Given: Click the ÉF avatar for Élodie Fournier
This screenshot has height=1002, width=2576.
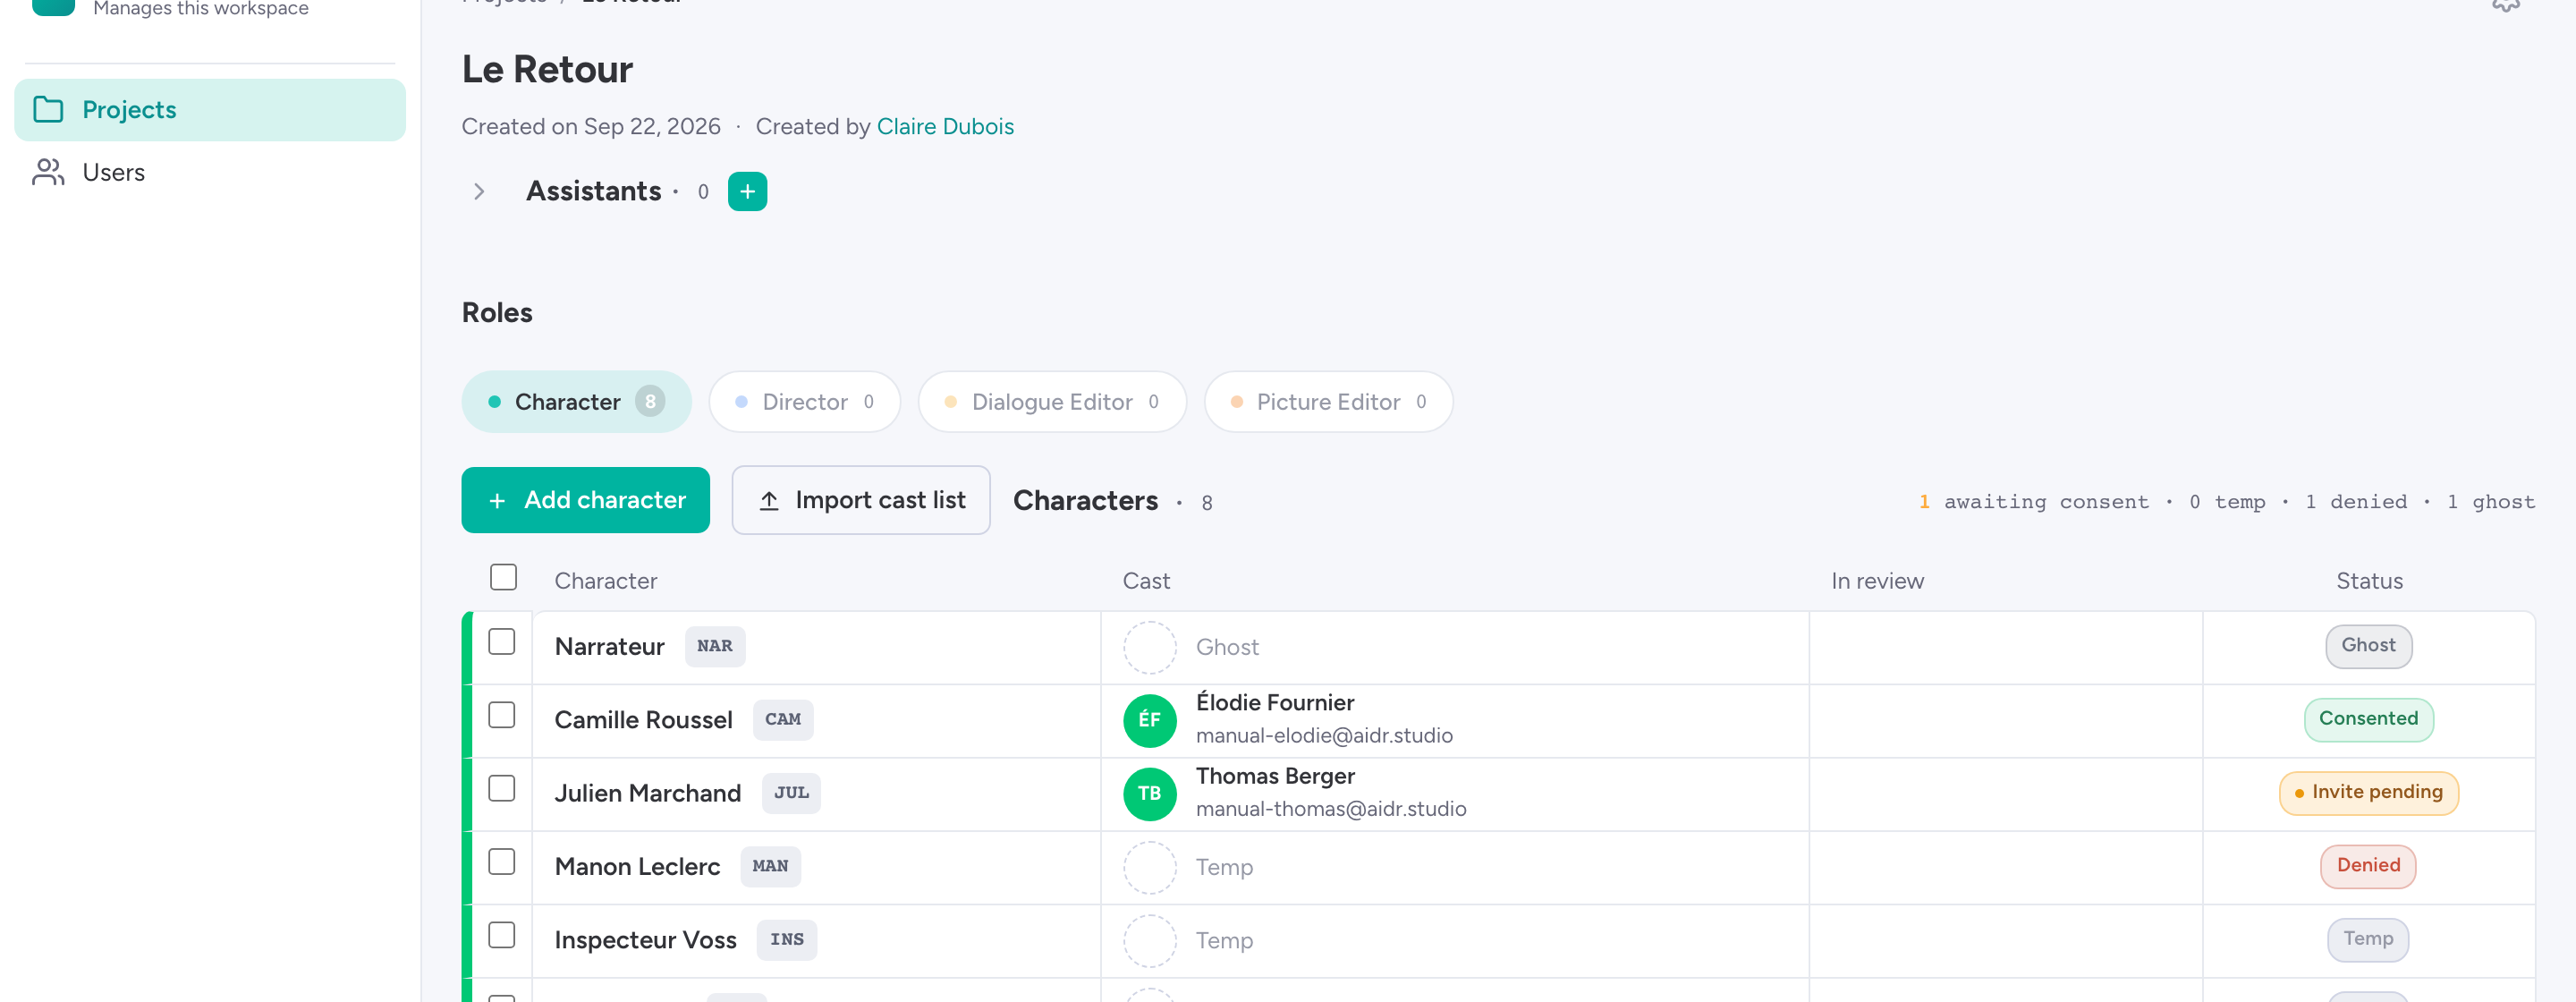Looking at the screenshot, I should (1149, 720).
